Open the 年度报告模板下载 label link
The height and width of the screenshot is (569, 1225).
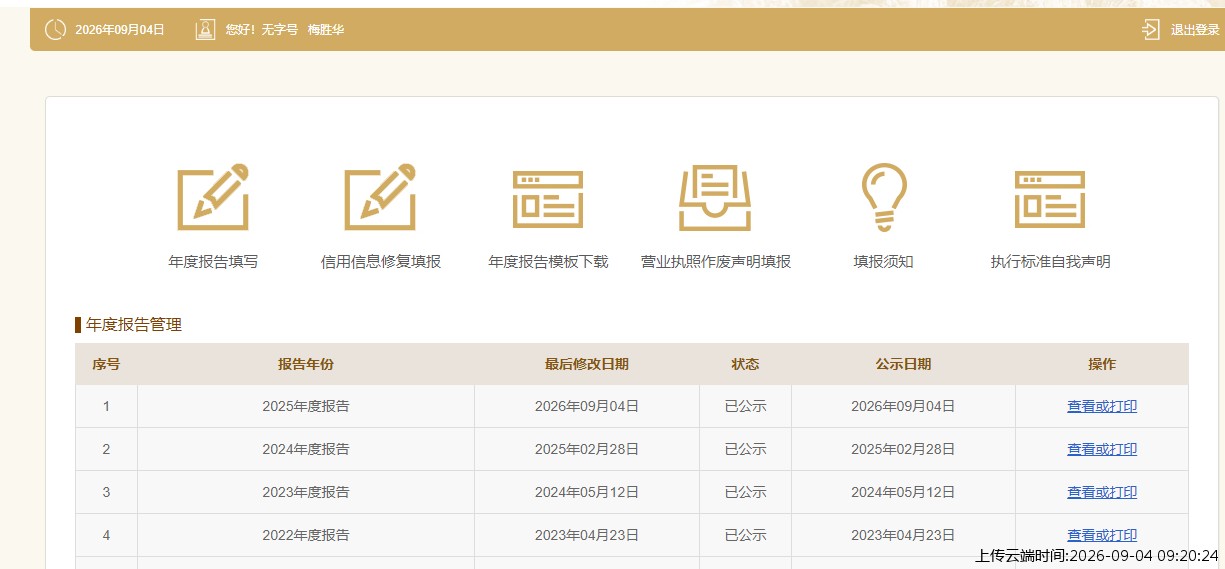pos(548,262)
